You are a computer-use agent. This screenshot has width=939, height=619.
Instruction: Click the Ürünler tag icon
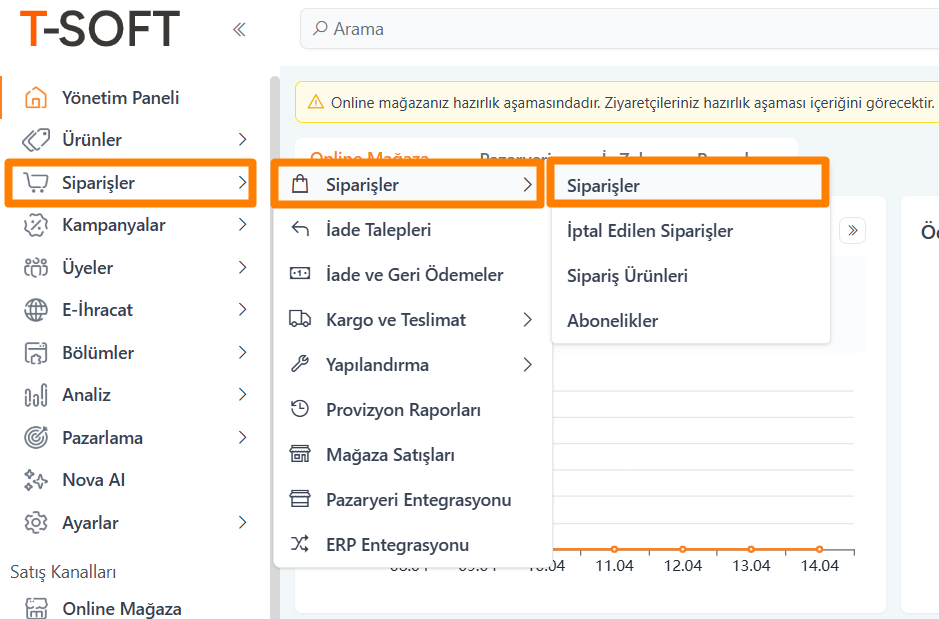click(36, 140)
